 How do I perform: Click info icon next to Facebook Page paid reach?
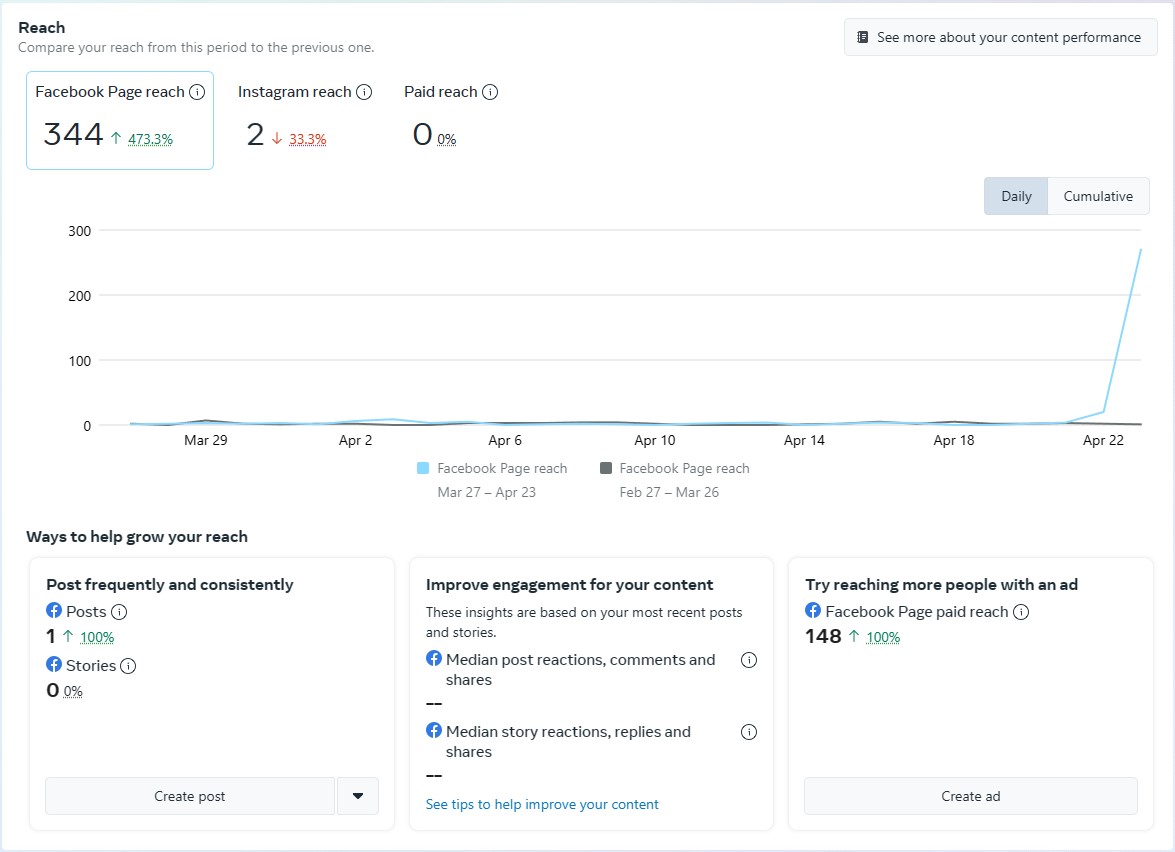(x=1021, y=612)
